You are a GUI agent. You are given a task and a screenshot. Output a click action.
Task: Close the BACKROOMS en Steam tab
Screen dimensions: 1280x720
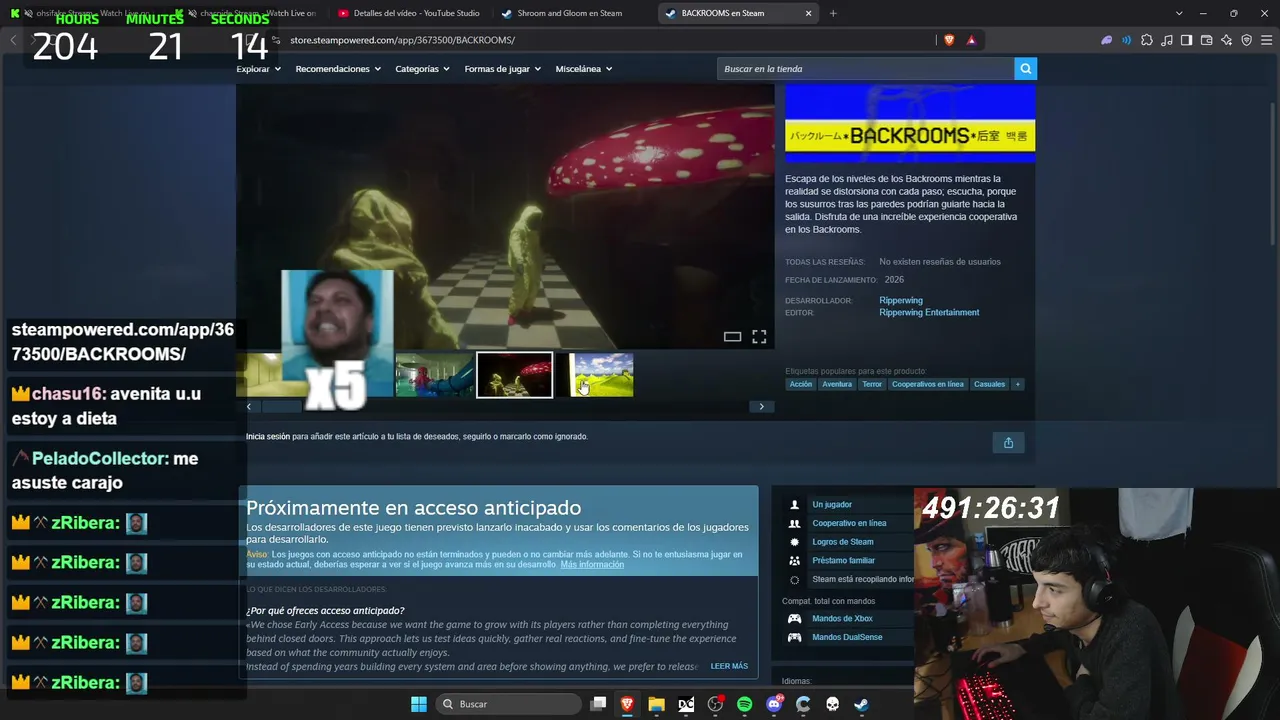coord(808,13)
